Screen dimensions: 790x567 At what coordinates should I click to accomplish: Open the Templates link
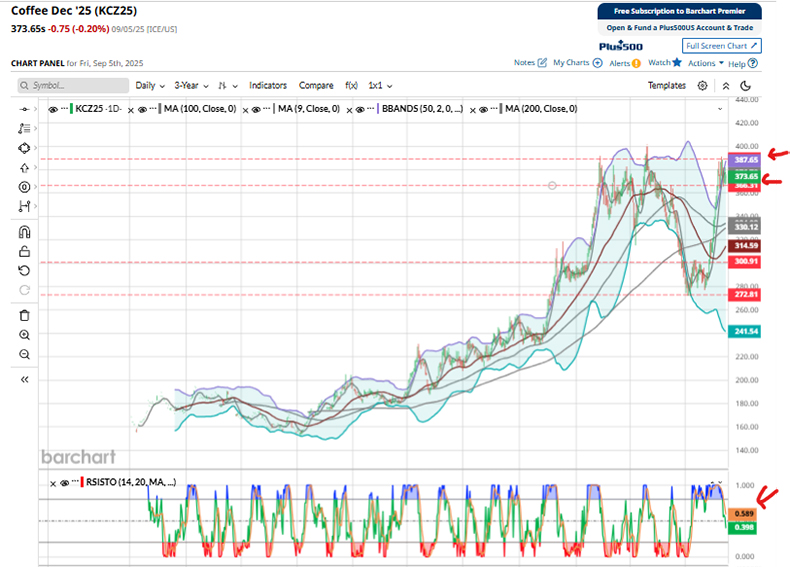pos(666,86)
